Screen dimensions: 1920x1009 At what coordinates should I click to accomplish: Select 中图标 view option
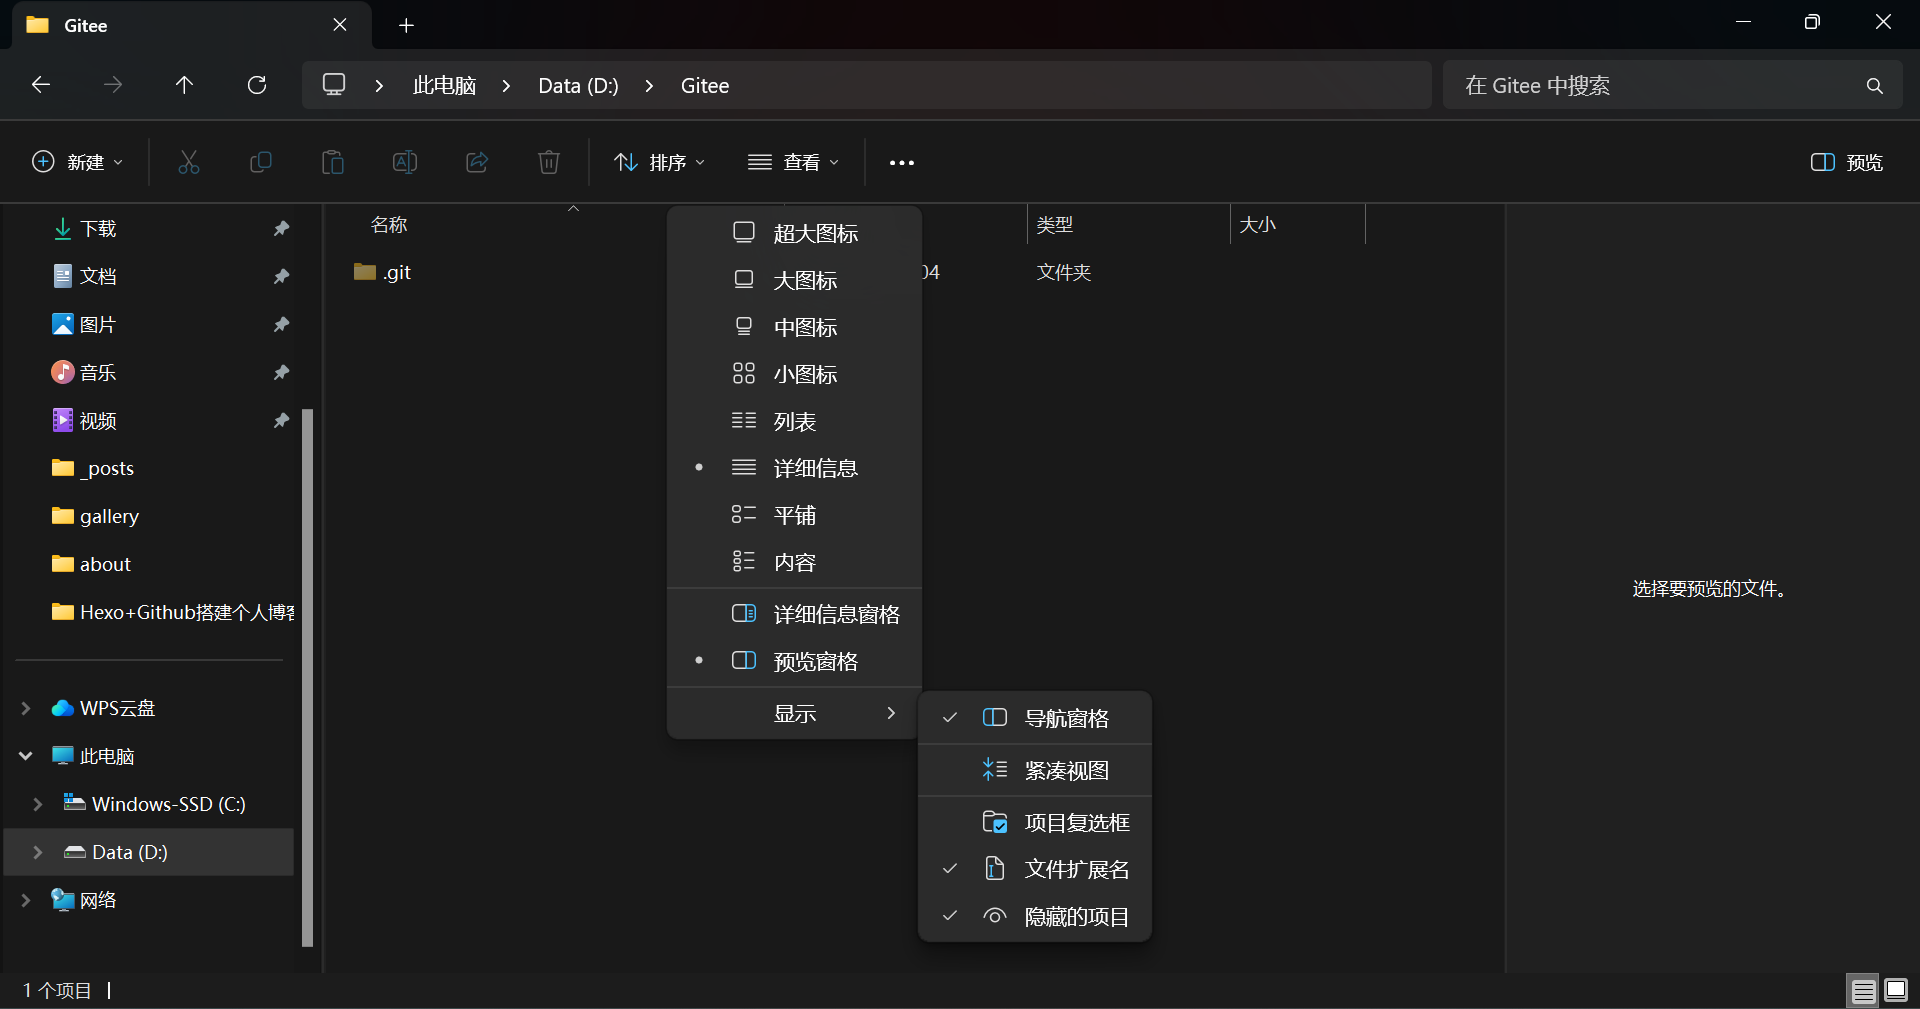tap(794, 327)
